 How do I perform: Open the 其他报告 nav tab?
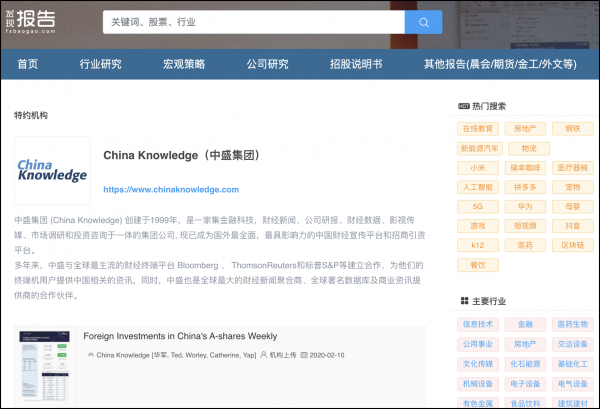500,64
